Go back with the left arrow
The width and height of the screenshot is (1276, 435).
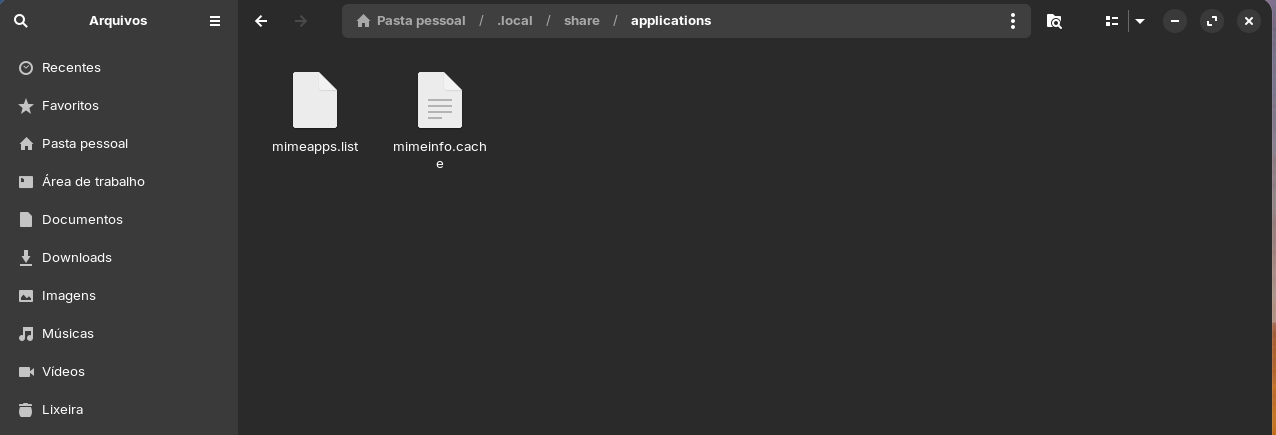261,20
